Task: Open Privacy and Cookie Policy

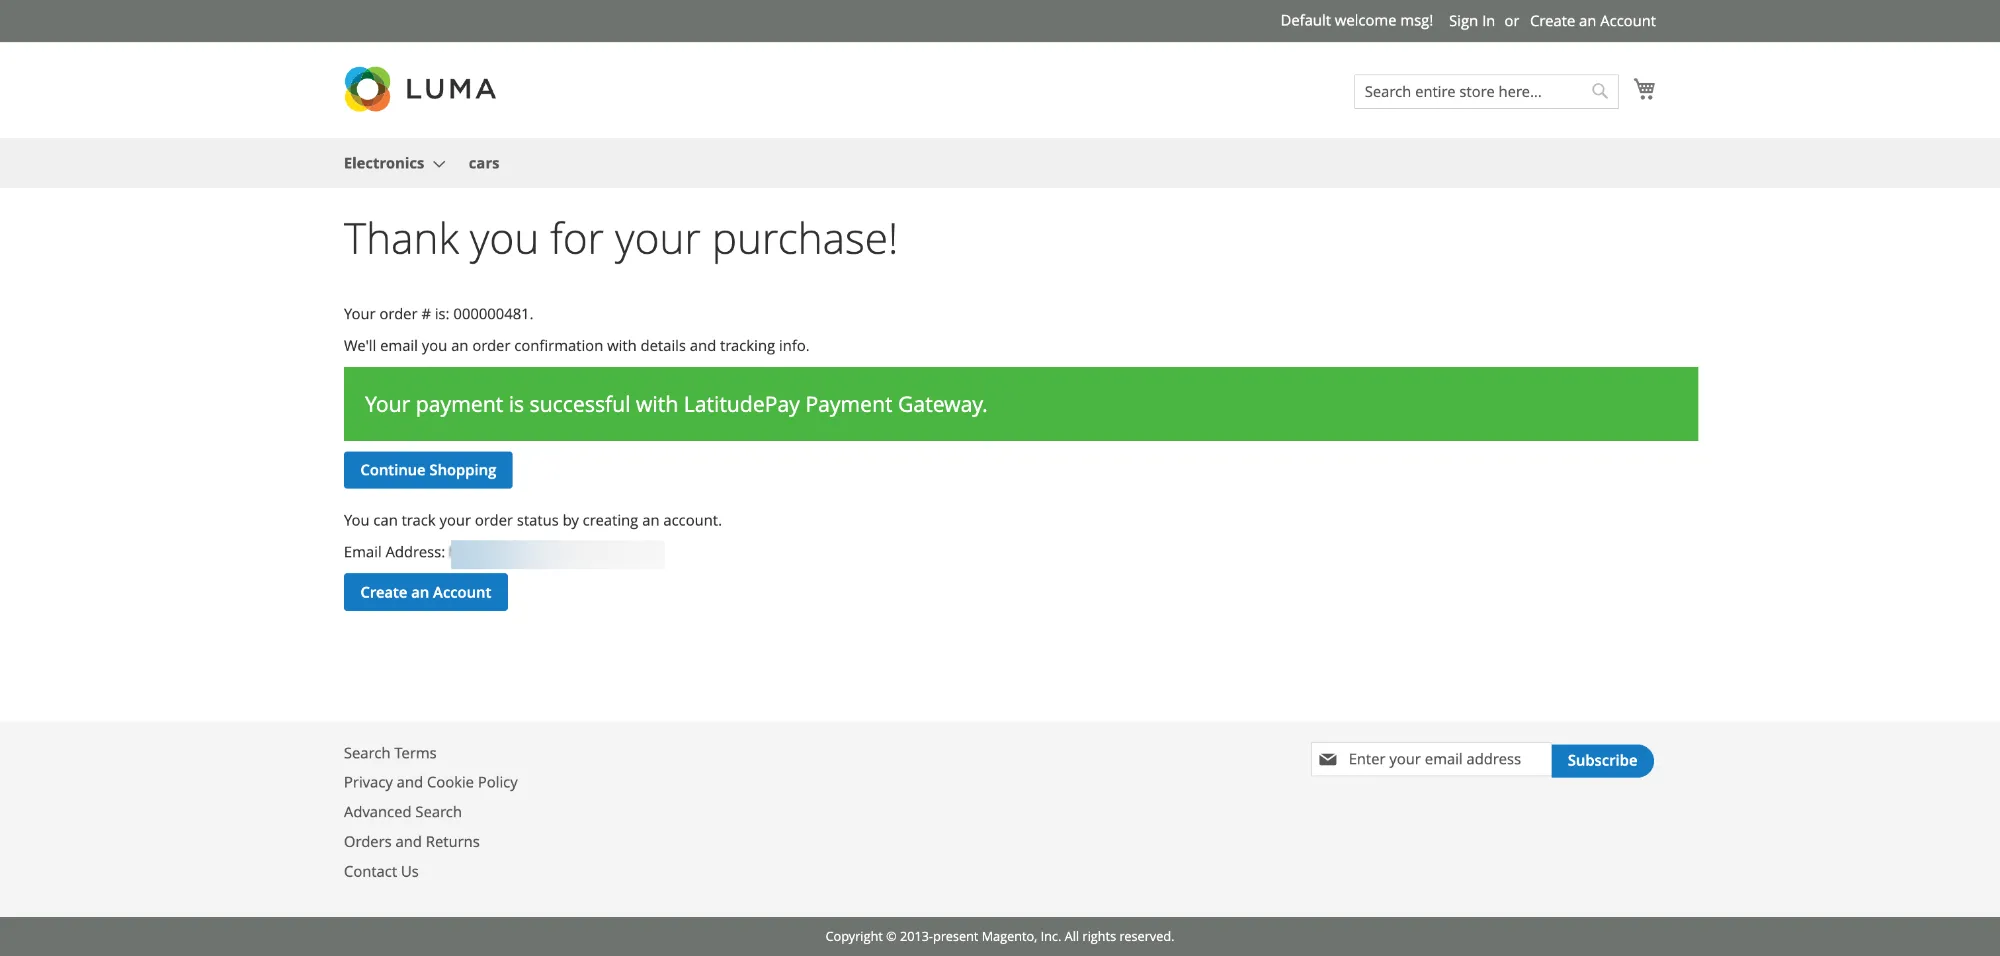Action: tap(431, 782)
